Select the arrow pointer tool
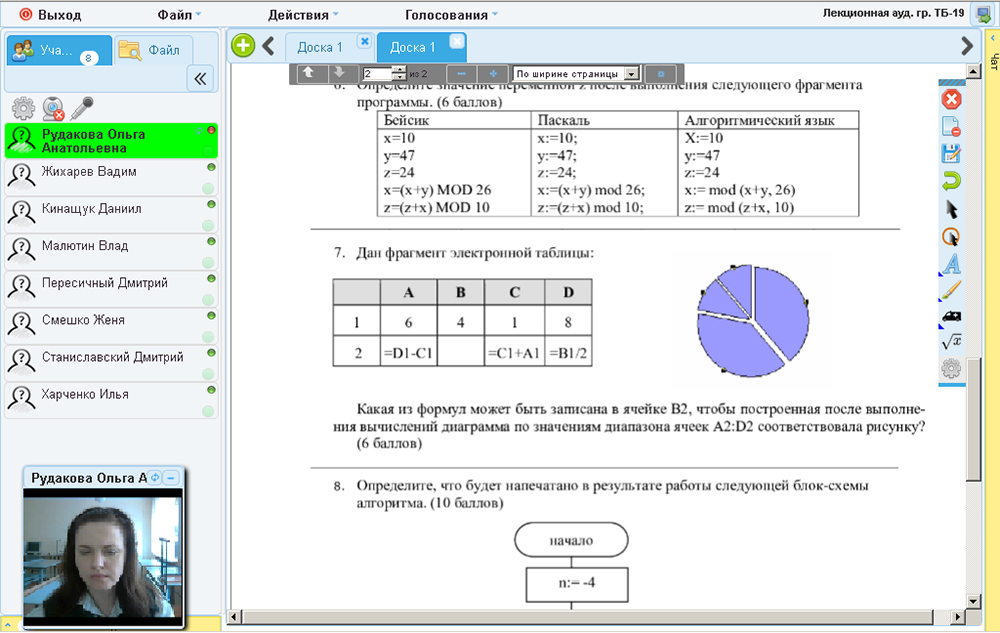Image resolution: width=1000 pixels, height=633 pixels. [951, 209]
